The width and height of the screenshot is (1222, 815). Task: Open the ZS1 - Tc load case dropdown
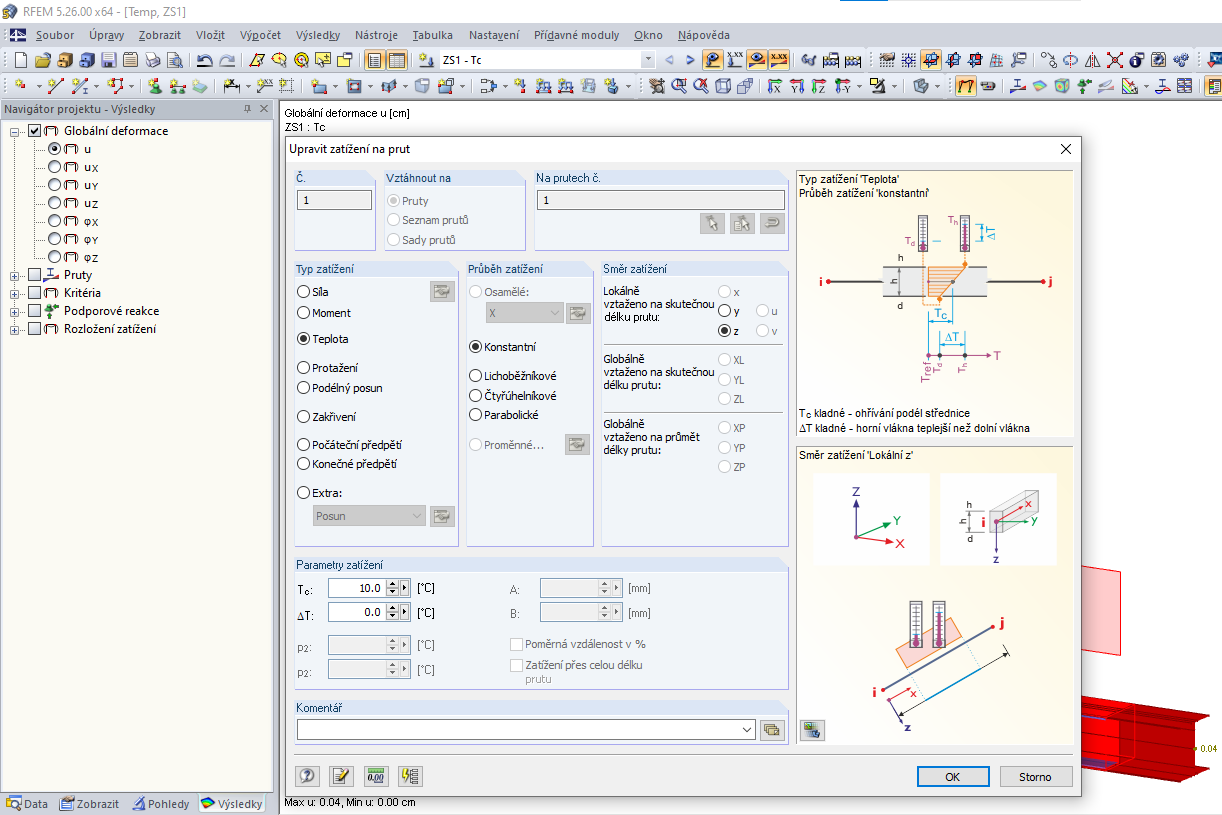point(647,60)
